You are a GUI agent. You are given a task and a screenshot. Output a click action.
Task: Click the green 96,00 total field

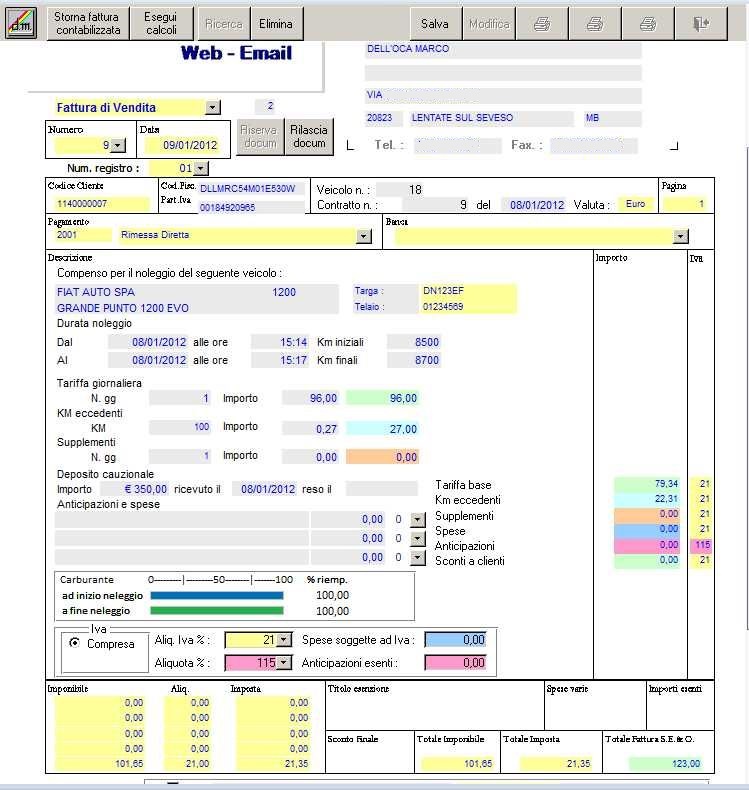(x=383, y=398)
